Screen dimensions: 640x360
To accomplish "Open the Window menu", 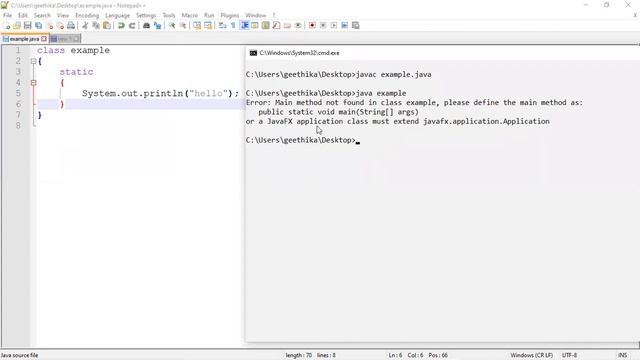I will point(256,16).
